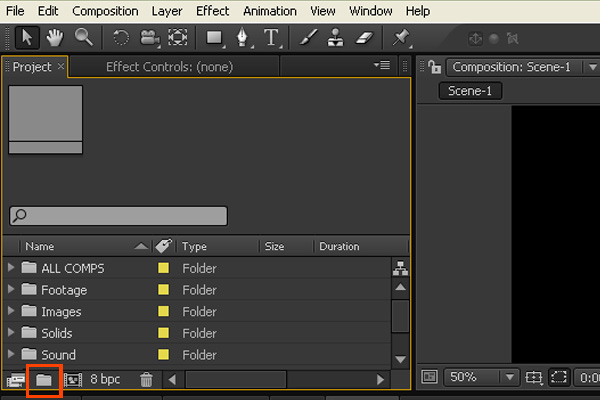The width and height of the screenshot is (600, 400).
Task: Open the View menu
Action: (x=323, y=11)
